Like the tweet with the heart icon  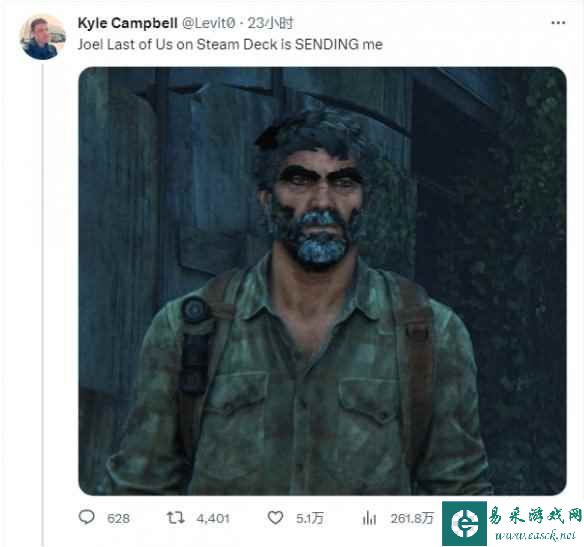pos(276,518)
